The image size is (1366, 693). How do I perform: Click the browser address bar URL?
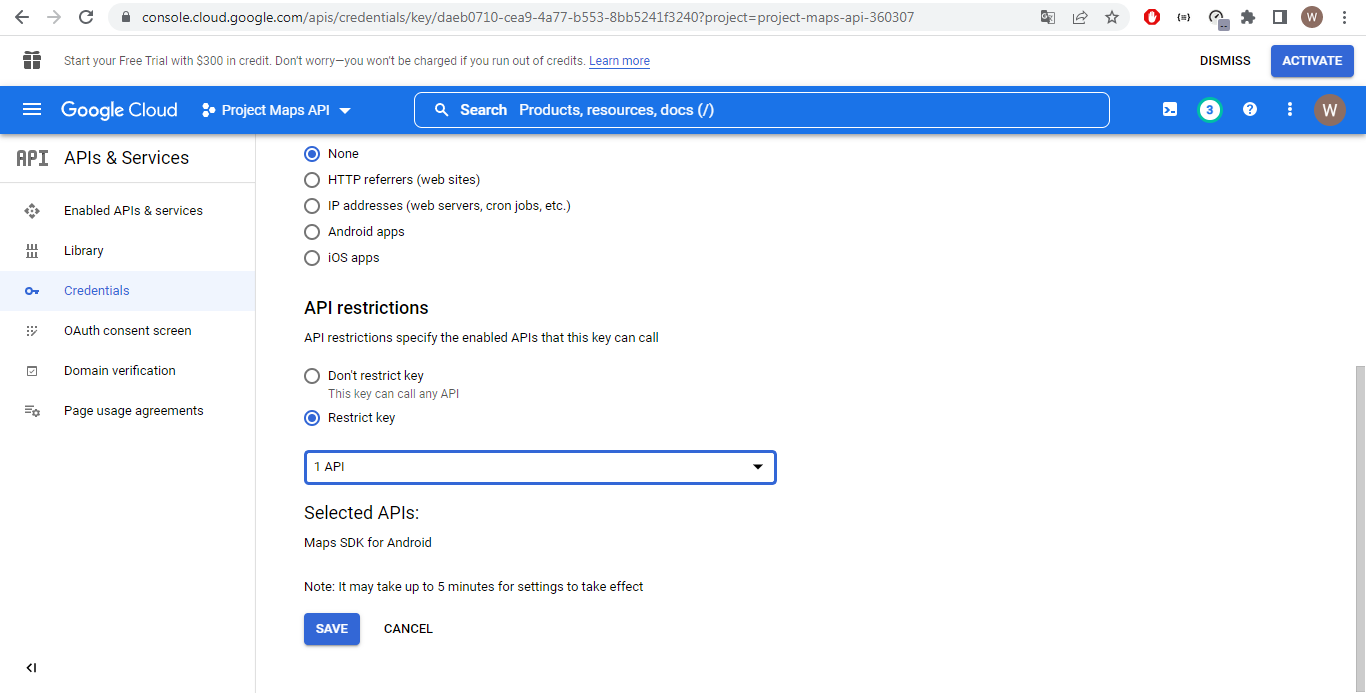tap(528, 17)
